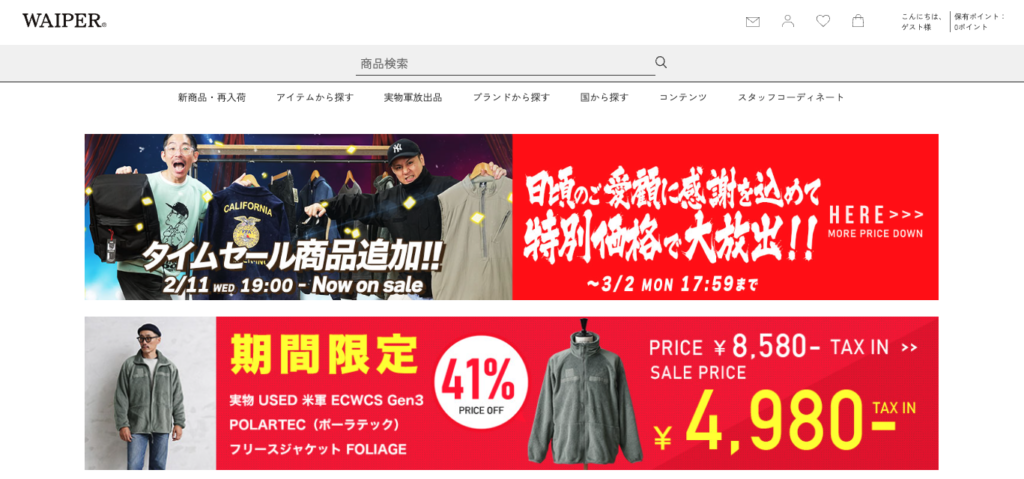Open スタッフコーディネート page
The width and height of the screenshot is (1024, 479).
(791, 97)
